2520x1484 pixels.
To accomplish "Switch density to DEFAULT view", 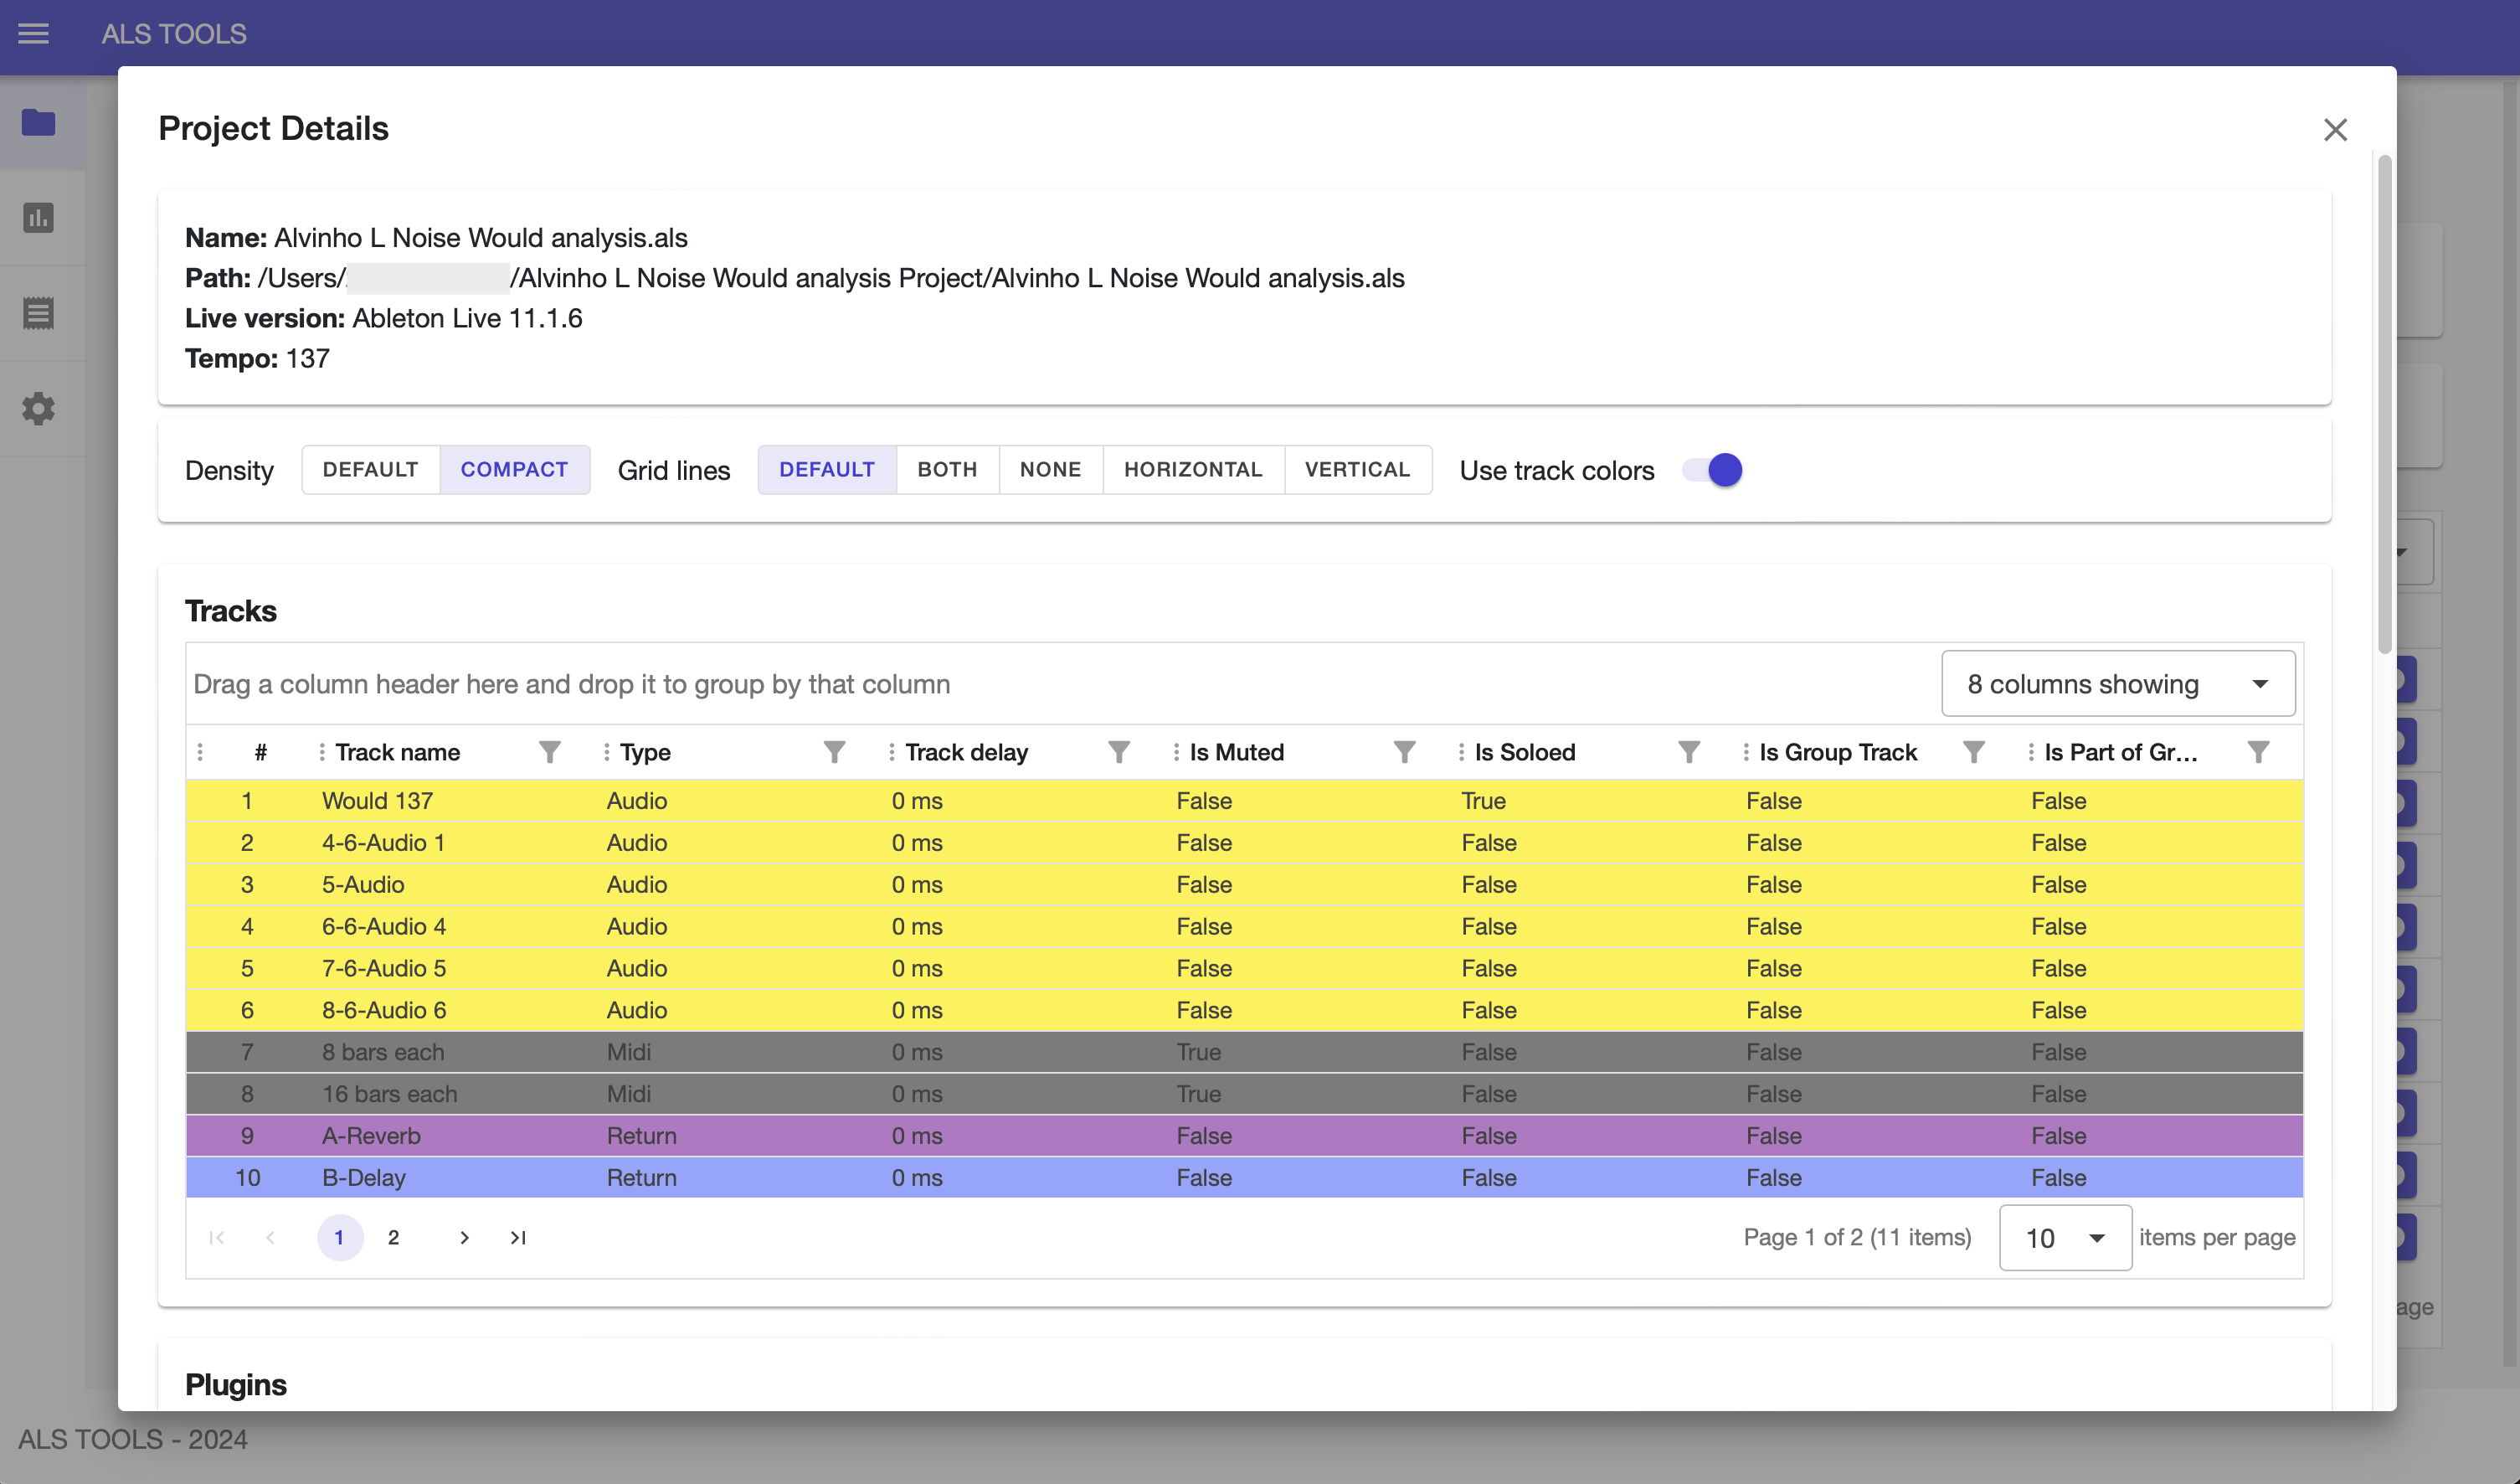I will click(369, 470).
